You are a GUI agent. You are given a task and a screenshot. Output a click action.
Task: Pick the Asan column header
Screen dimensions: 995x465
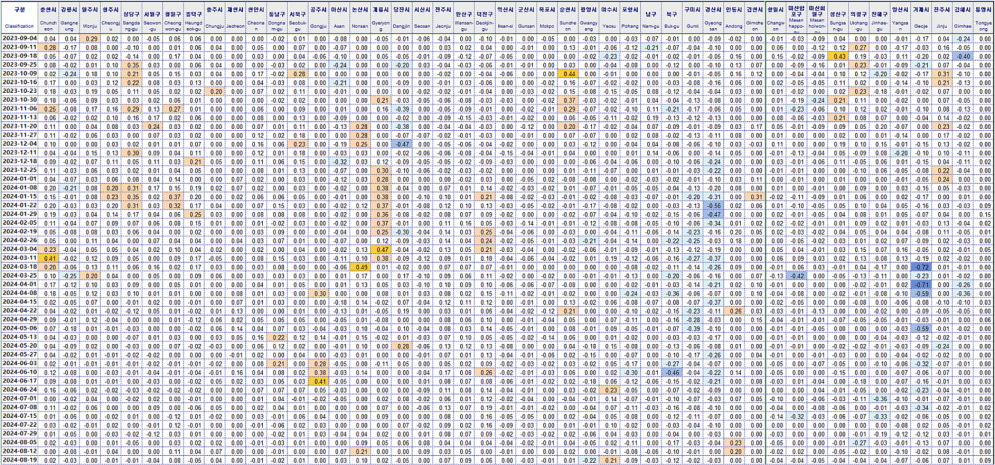click(339, 18)
